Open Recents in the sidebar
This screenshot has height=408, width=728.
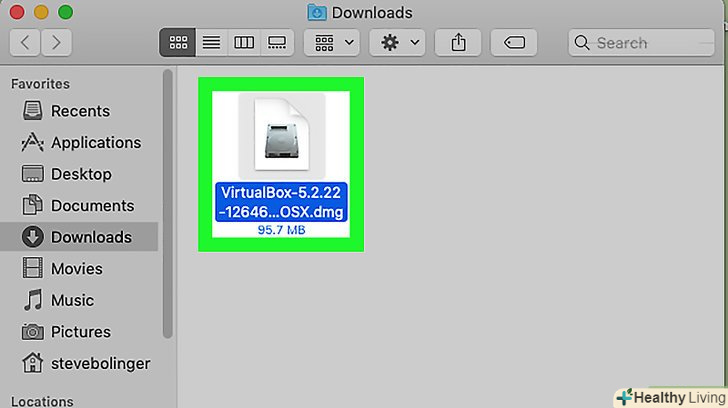click(x=80, y=111)
